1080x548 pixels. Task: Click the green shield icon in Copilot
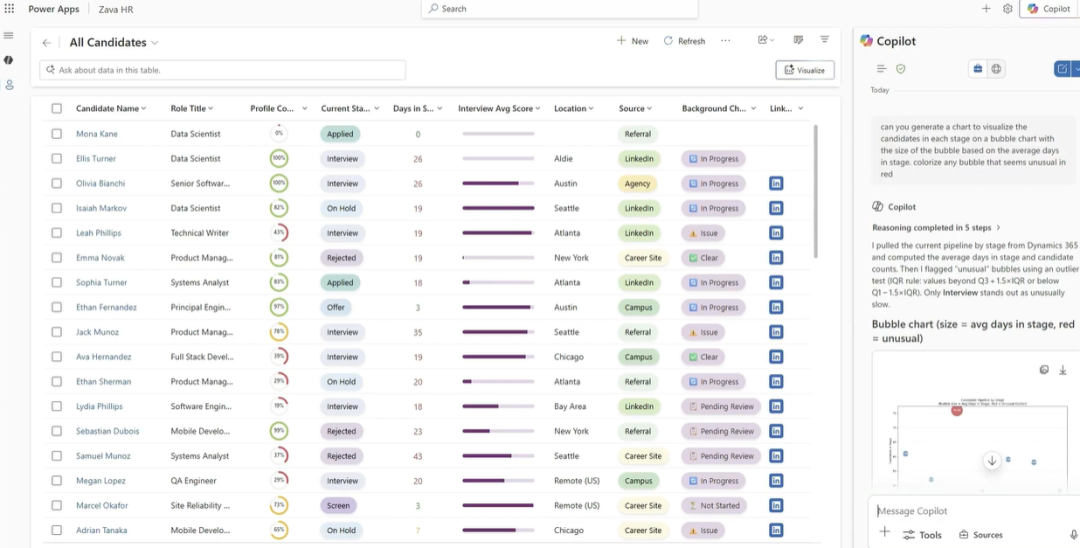pos(900,69)
